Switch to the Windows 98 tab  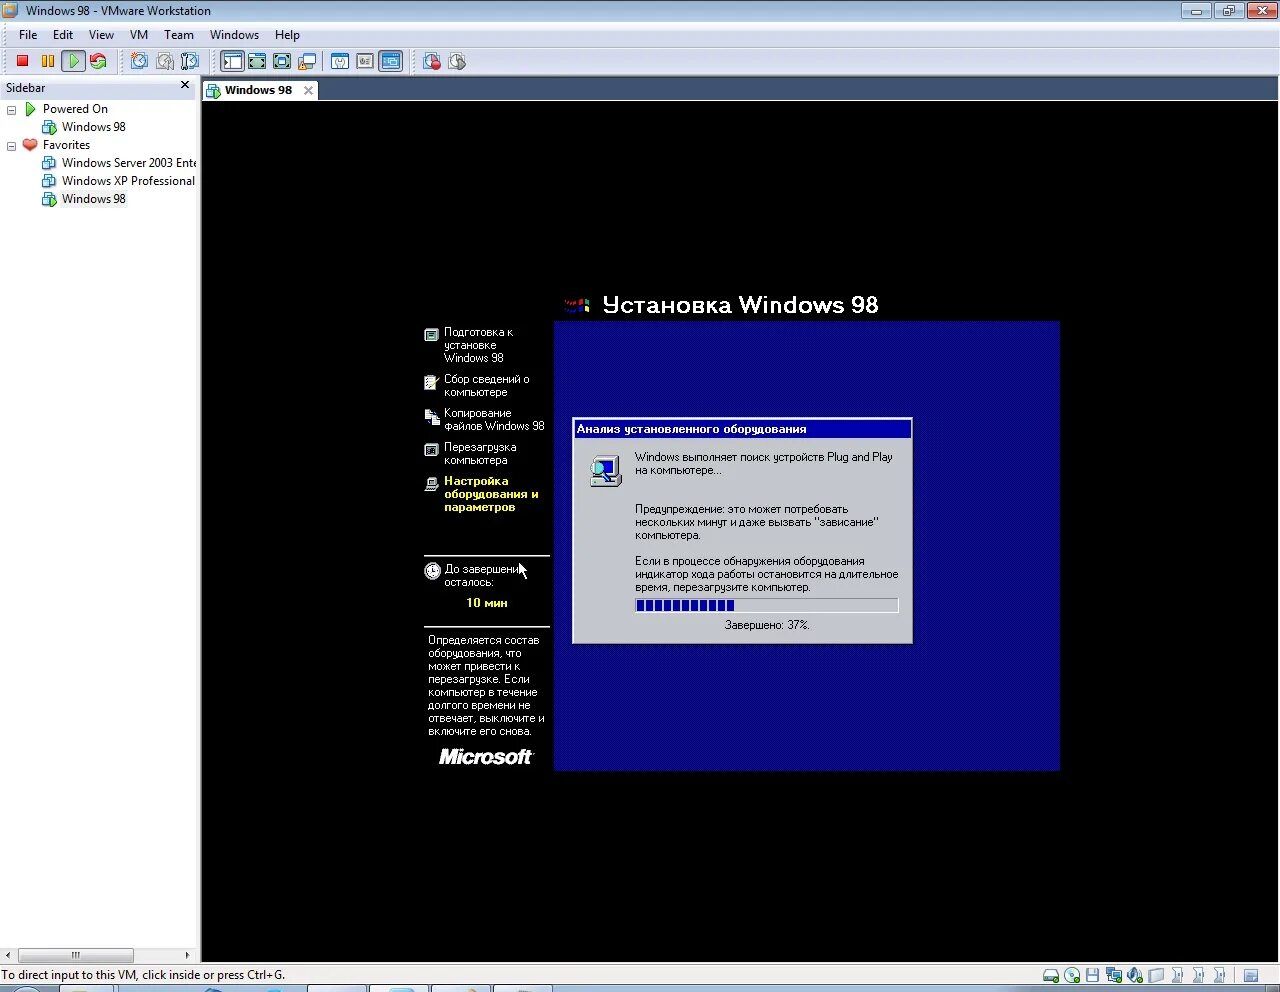(258, 89)
